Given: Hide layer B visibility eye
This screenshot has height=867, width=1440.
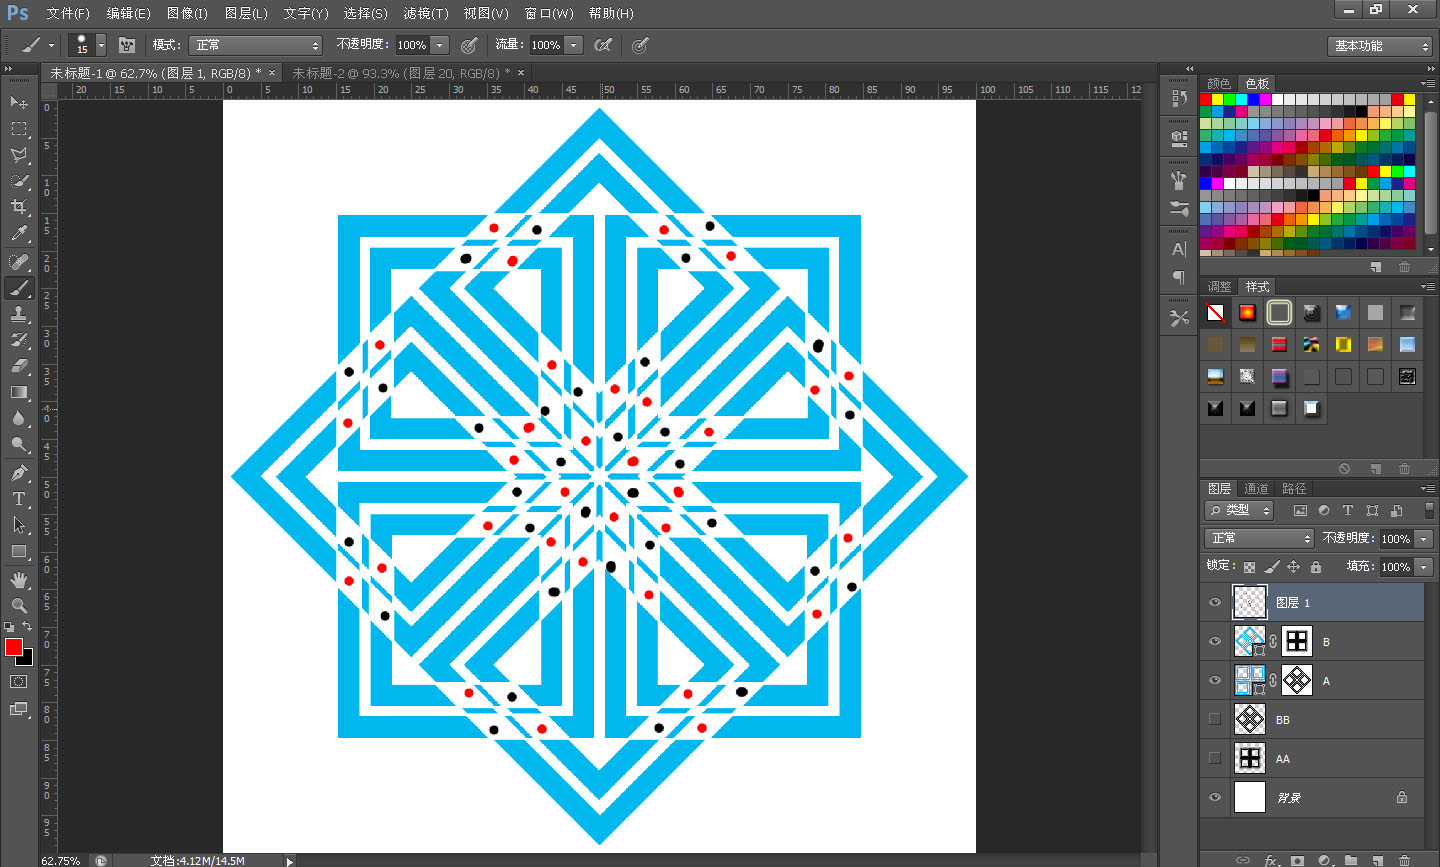Looking at the screenshot, I should [1215, 641].
